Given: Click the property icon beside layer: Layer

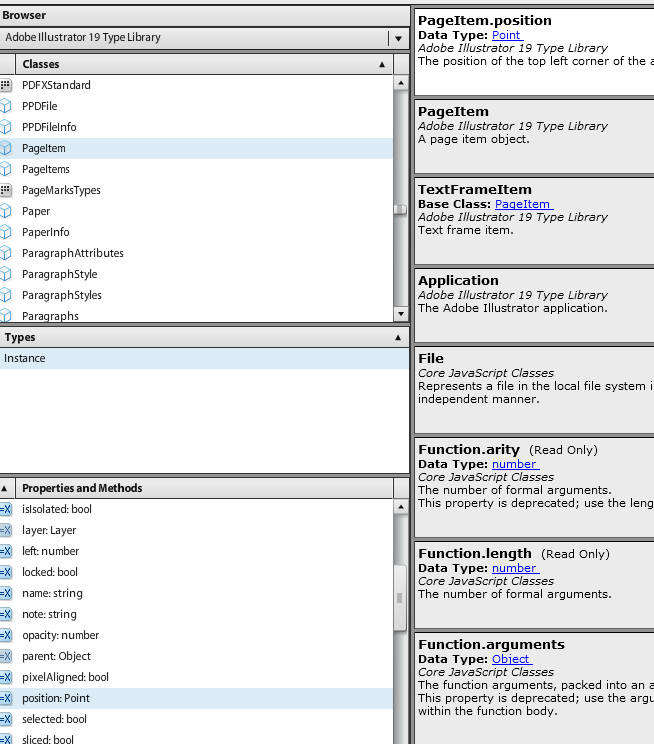Looking at the screenshot, I should [6, 530].
